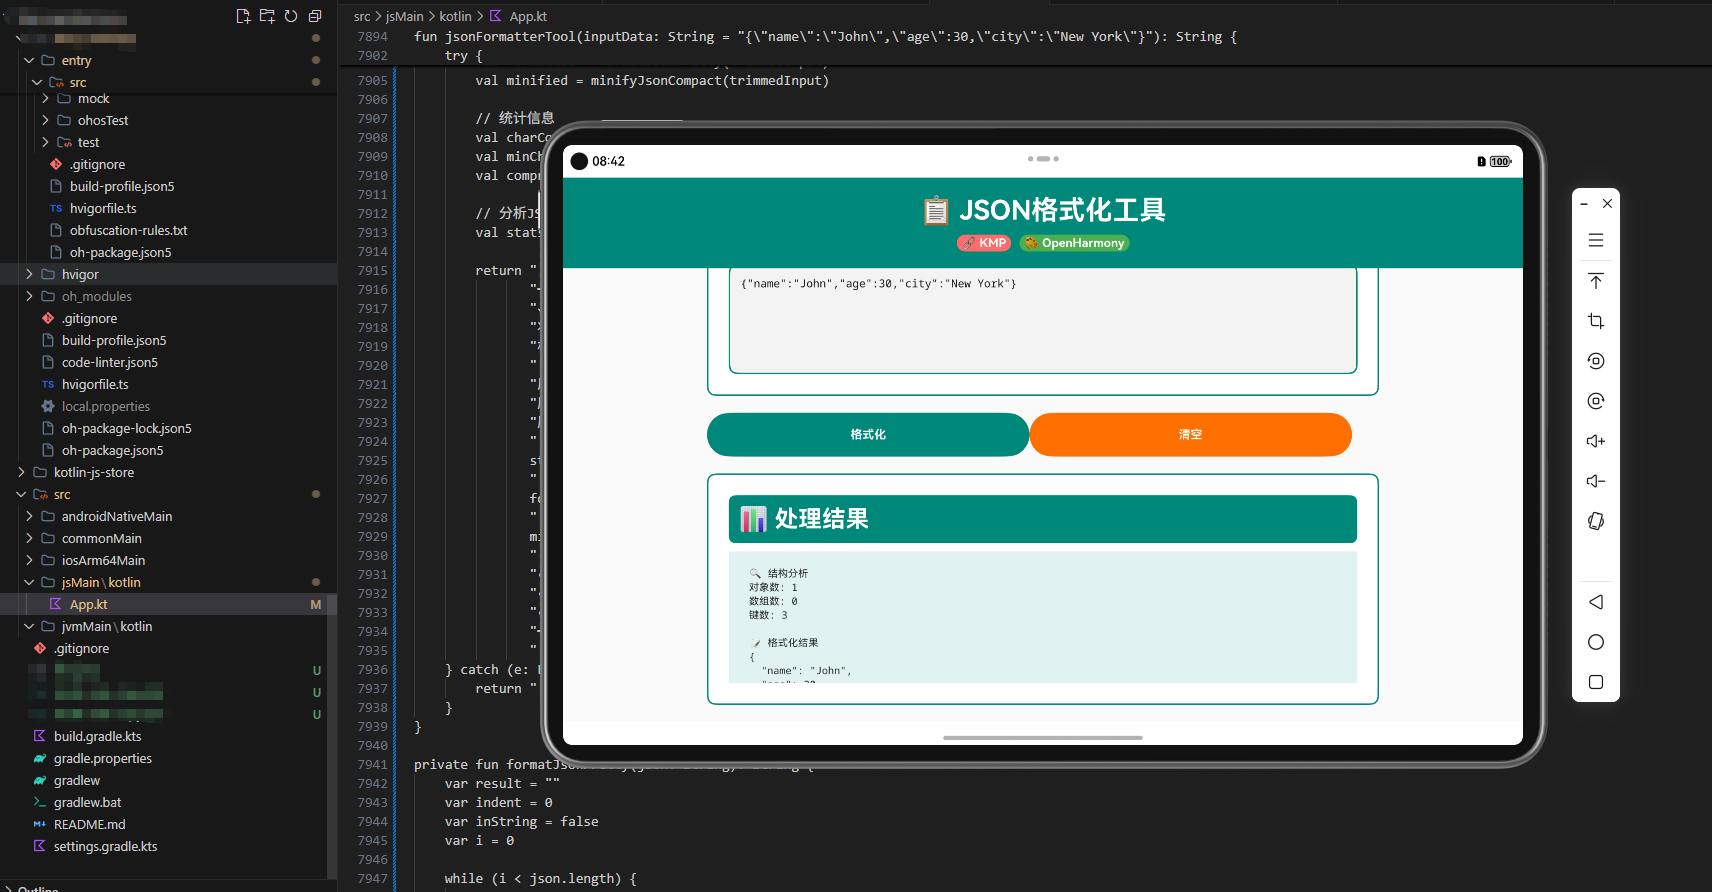Click the clipboard icon beside JSON格式化工具 title
1712x892 pixels.
(x=936, y=210)
